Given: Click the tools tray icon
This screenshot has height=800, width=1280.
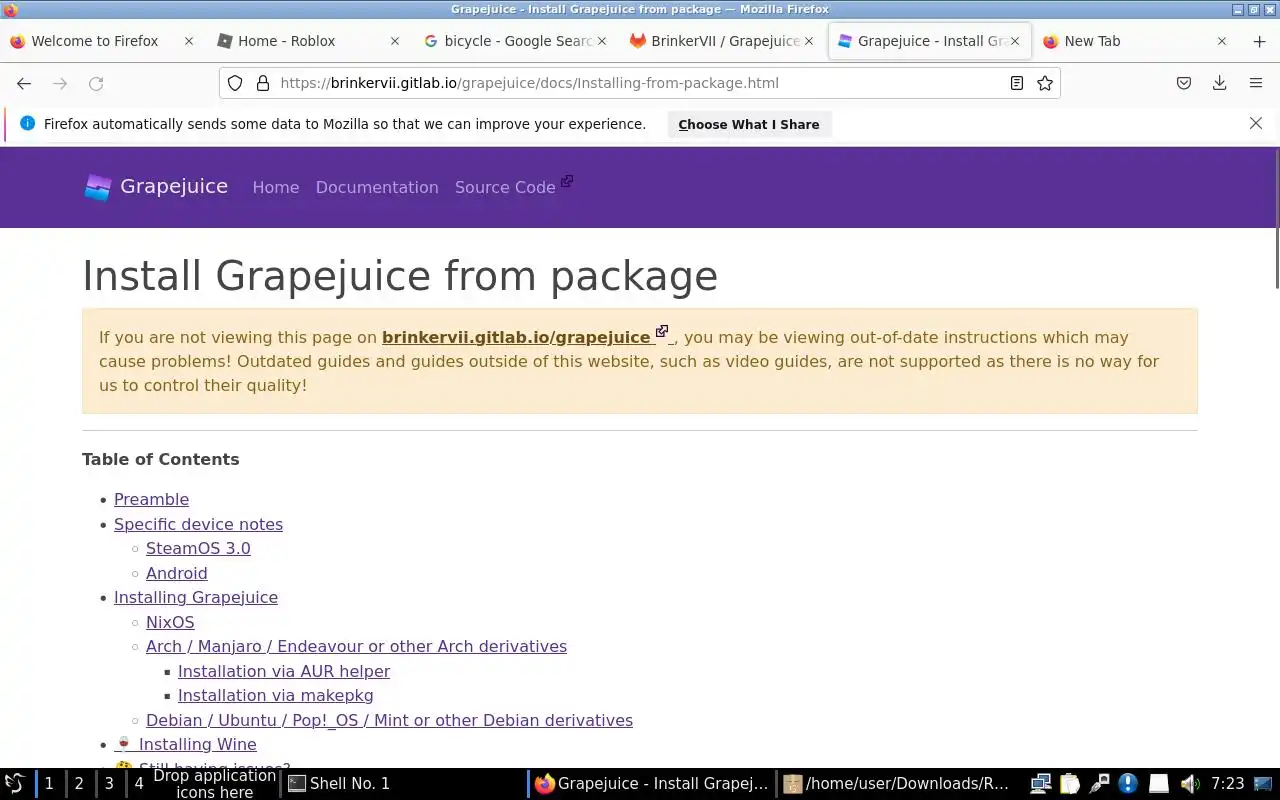Looking at the screenshot, I should coord(1099,783).
